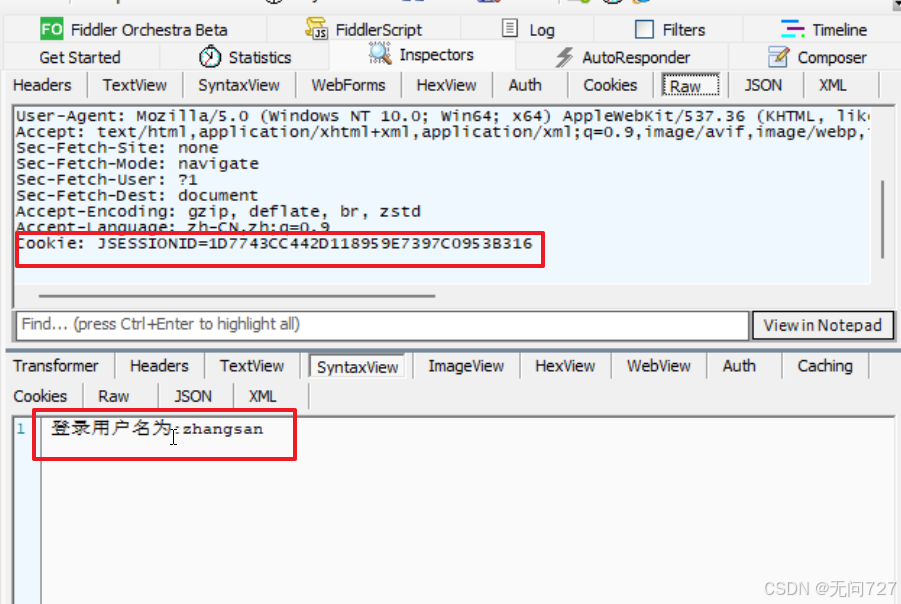901x604 pixels.
Task: Switch to the Get Started tab
Action: point(80,57)
